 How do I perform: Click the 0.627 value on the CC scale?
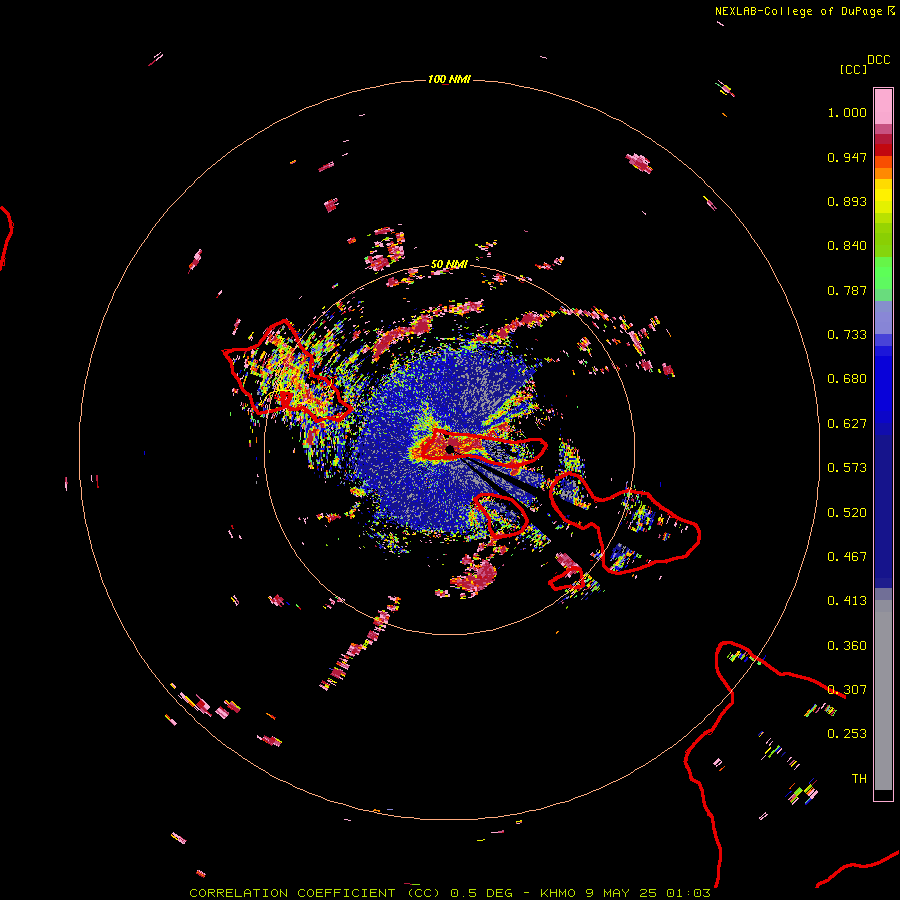847,424
